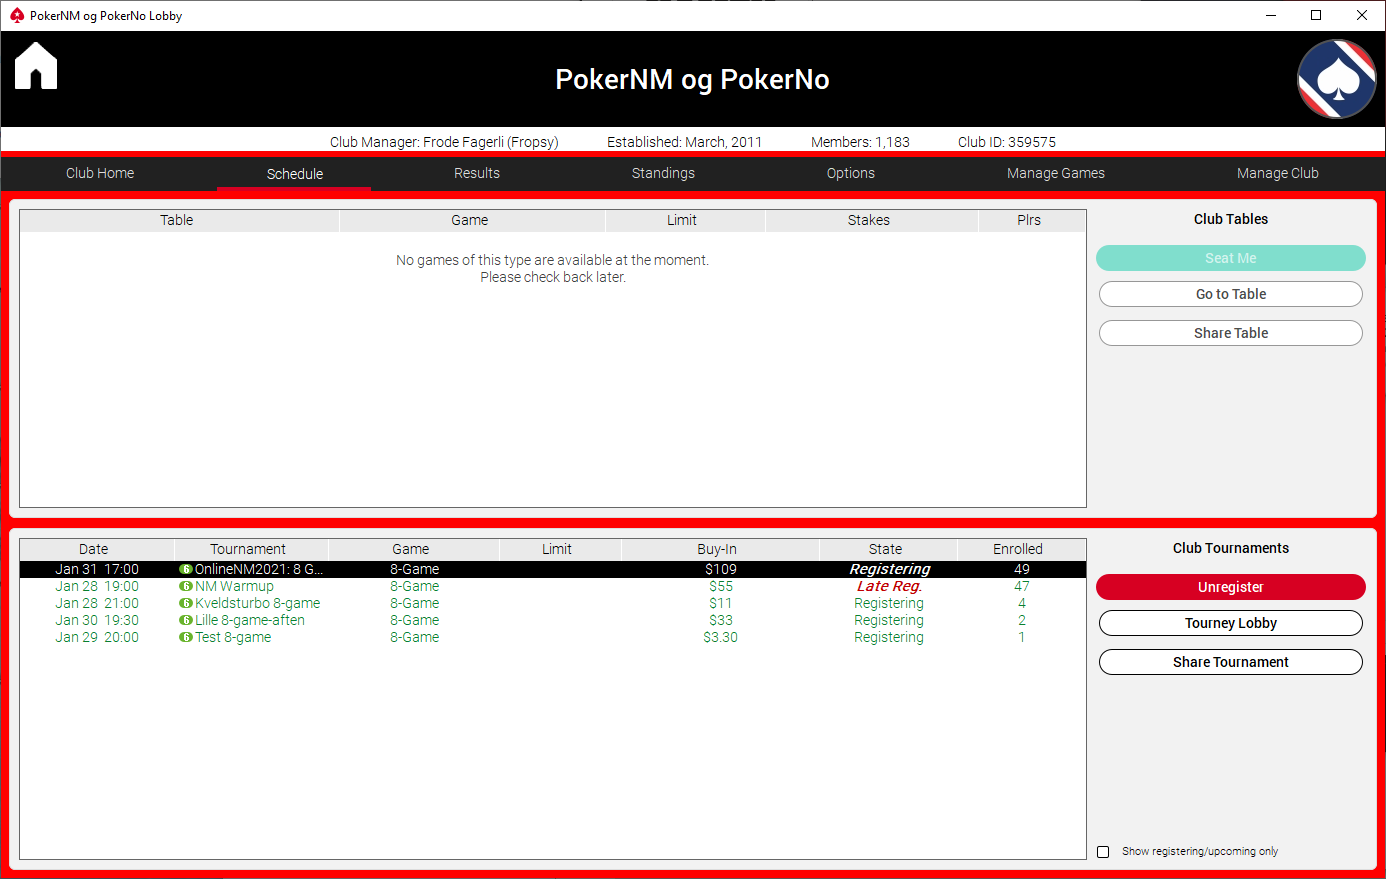This screenshot has width=1386, height=879.
Task: Toggle Show registering/upcoming only checkbox
Action: (x=1103, y=852)
